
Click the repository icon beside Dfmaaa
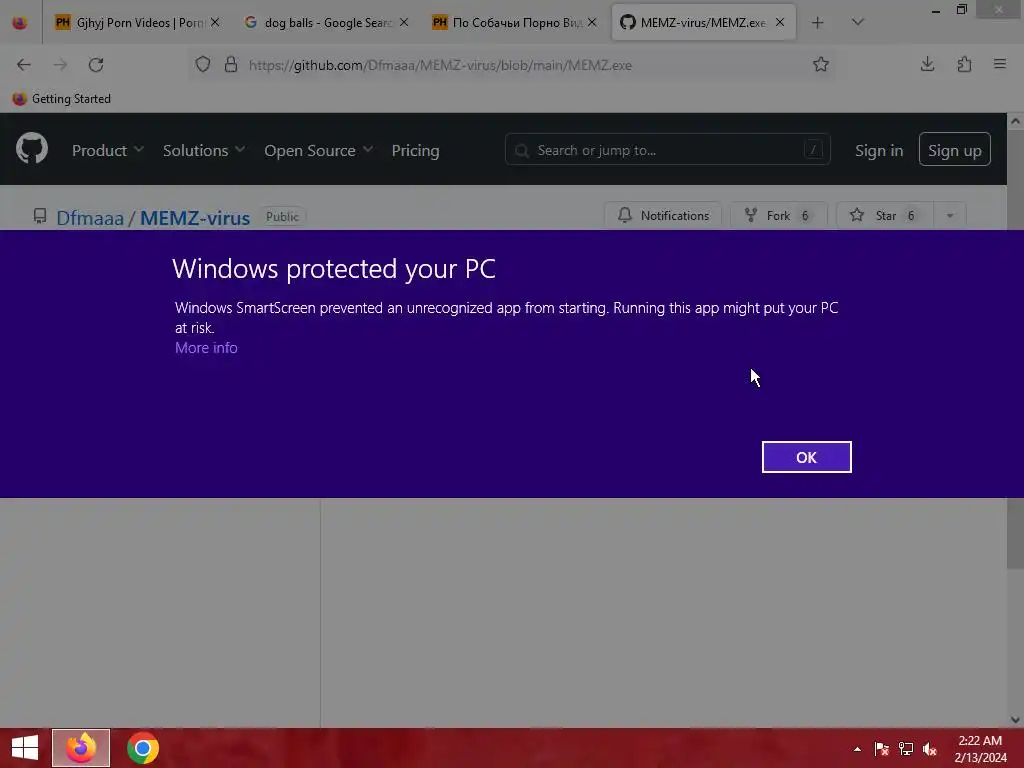[x=40, y=216]
